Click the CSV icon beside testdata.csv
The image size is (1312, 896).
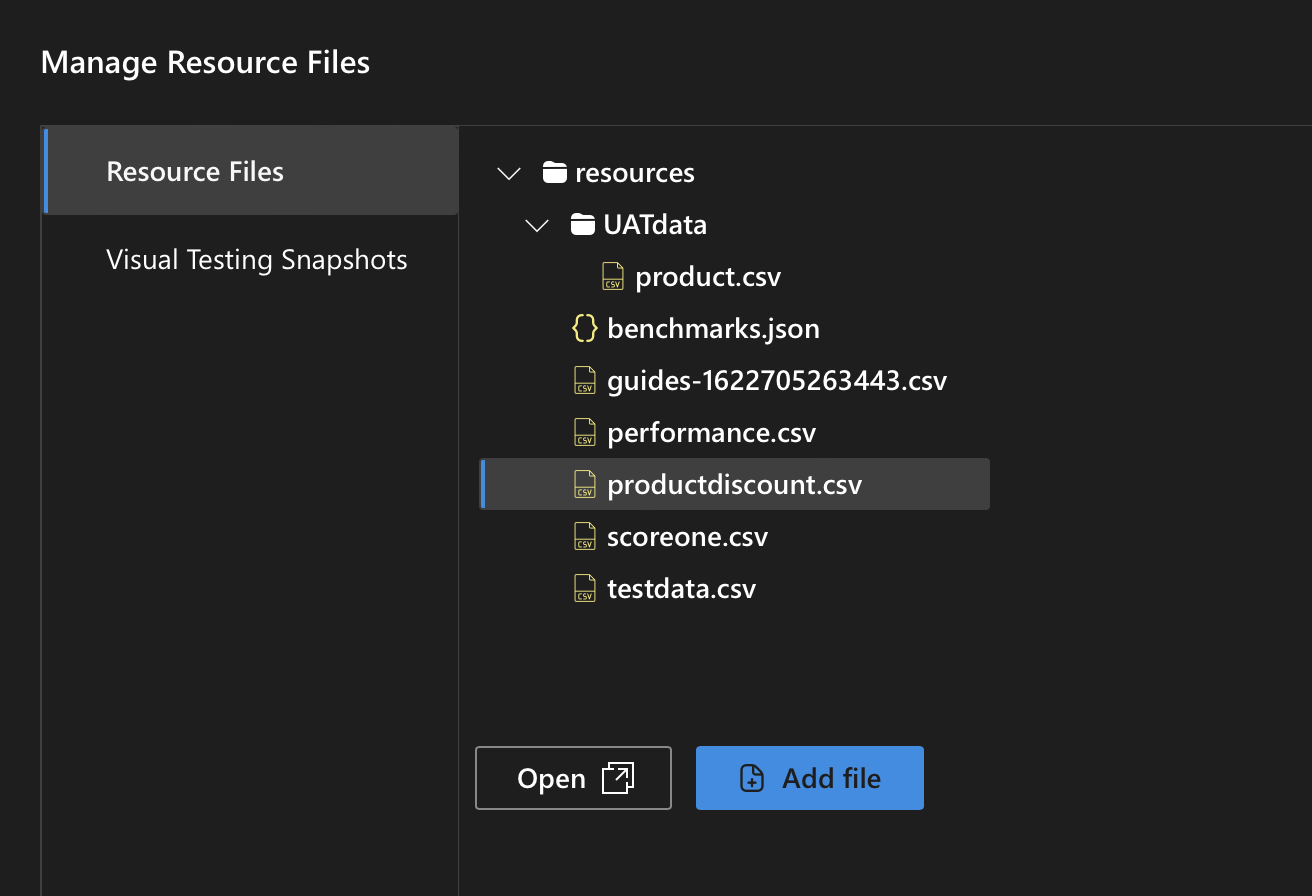pyautogui.click(x=584, y=589)
